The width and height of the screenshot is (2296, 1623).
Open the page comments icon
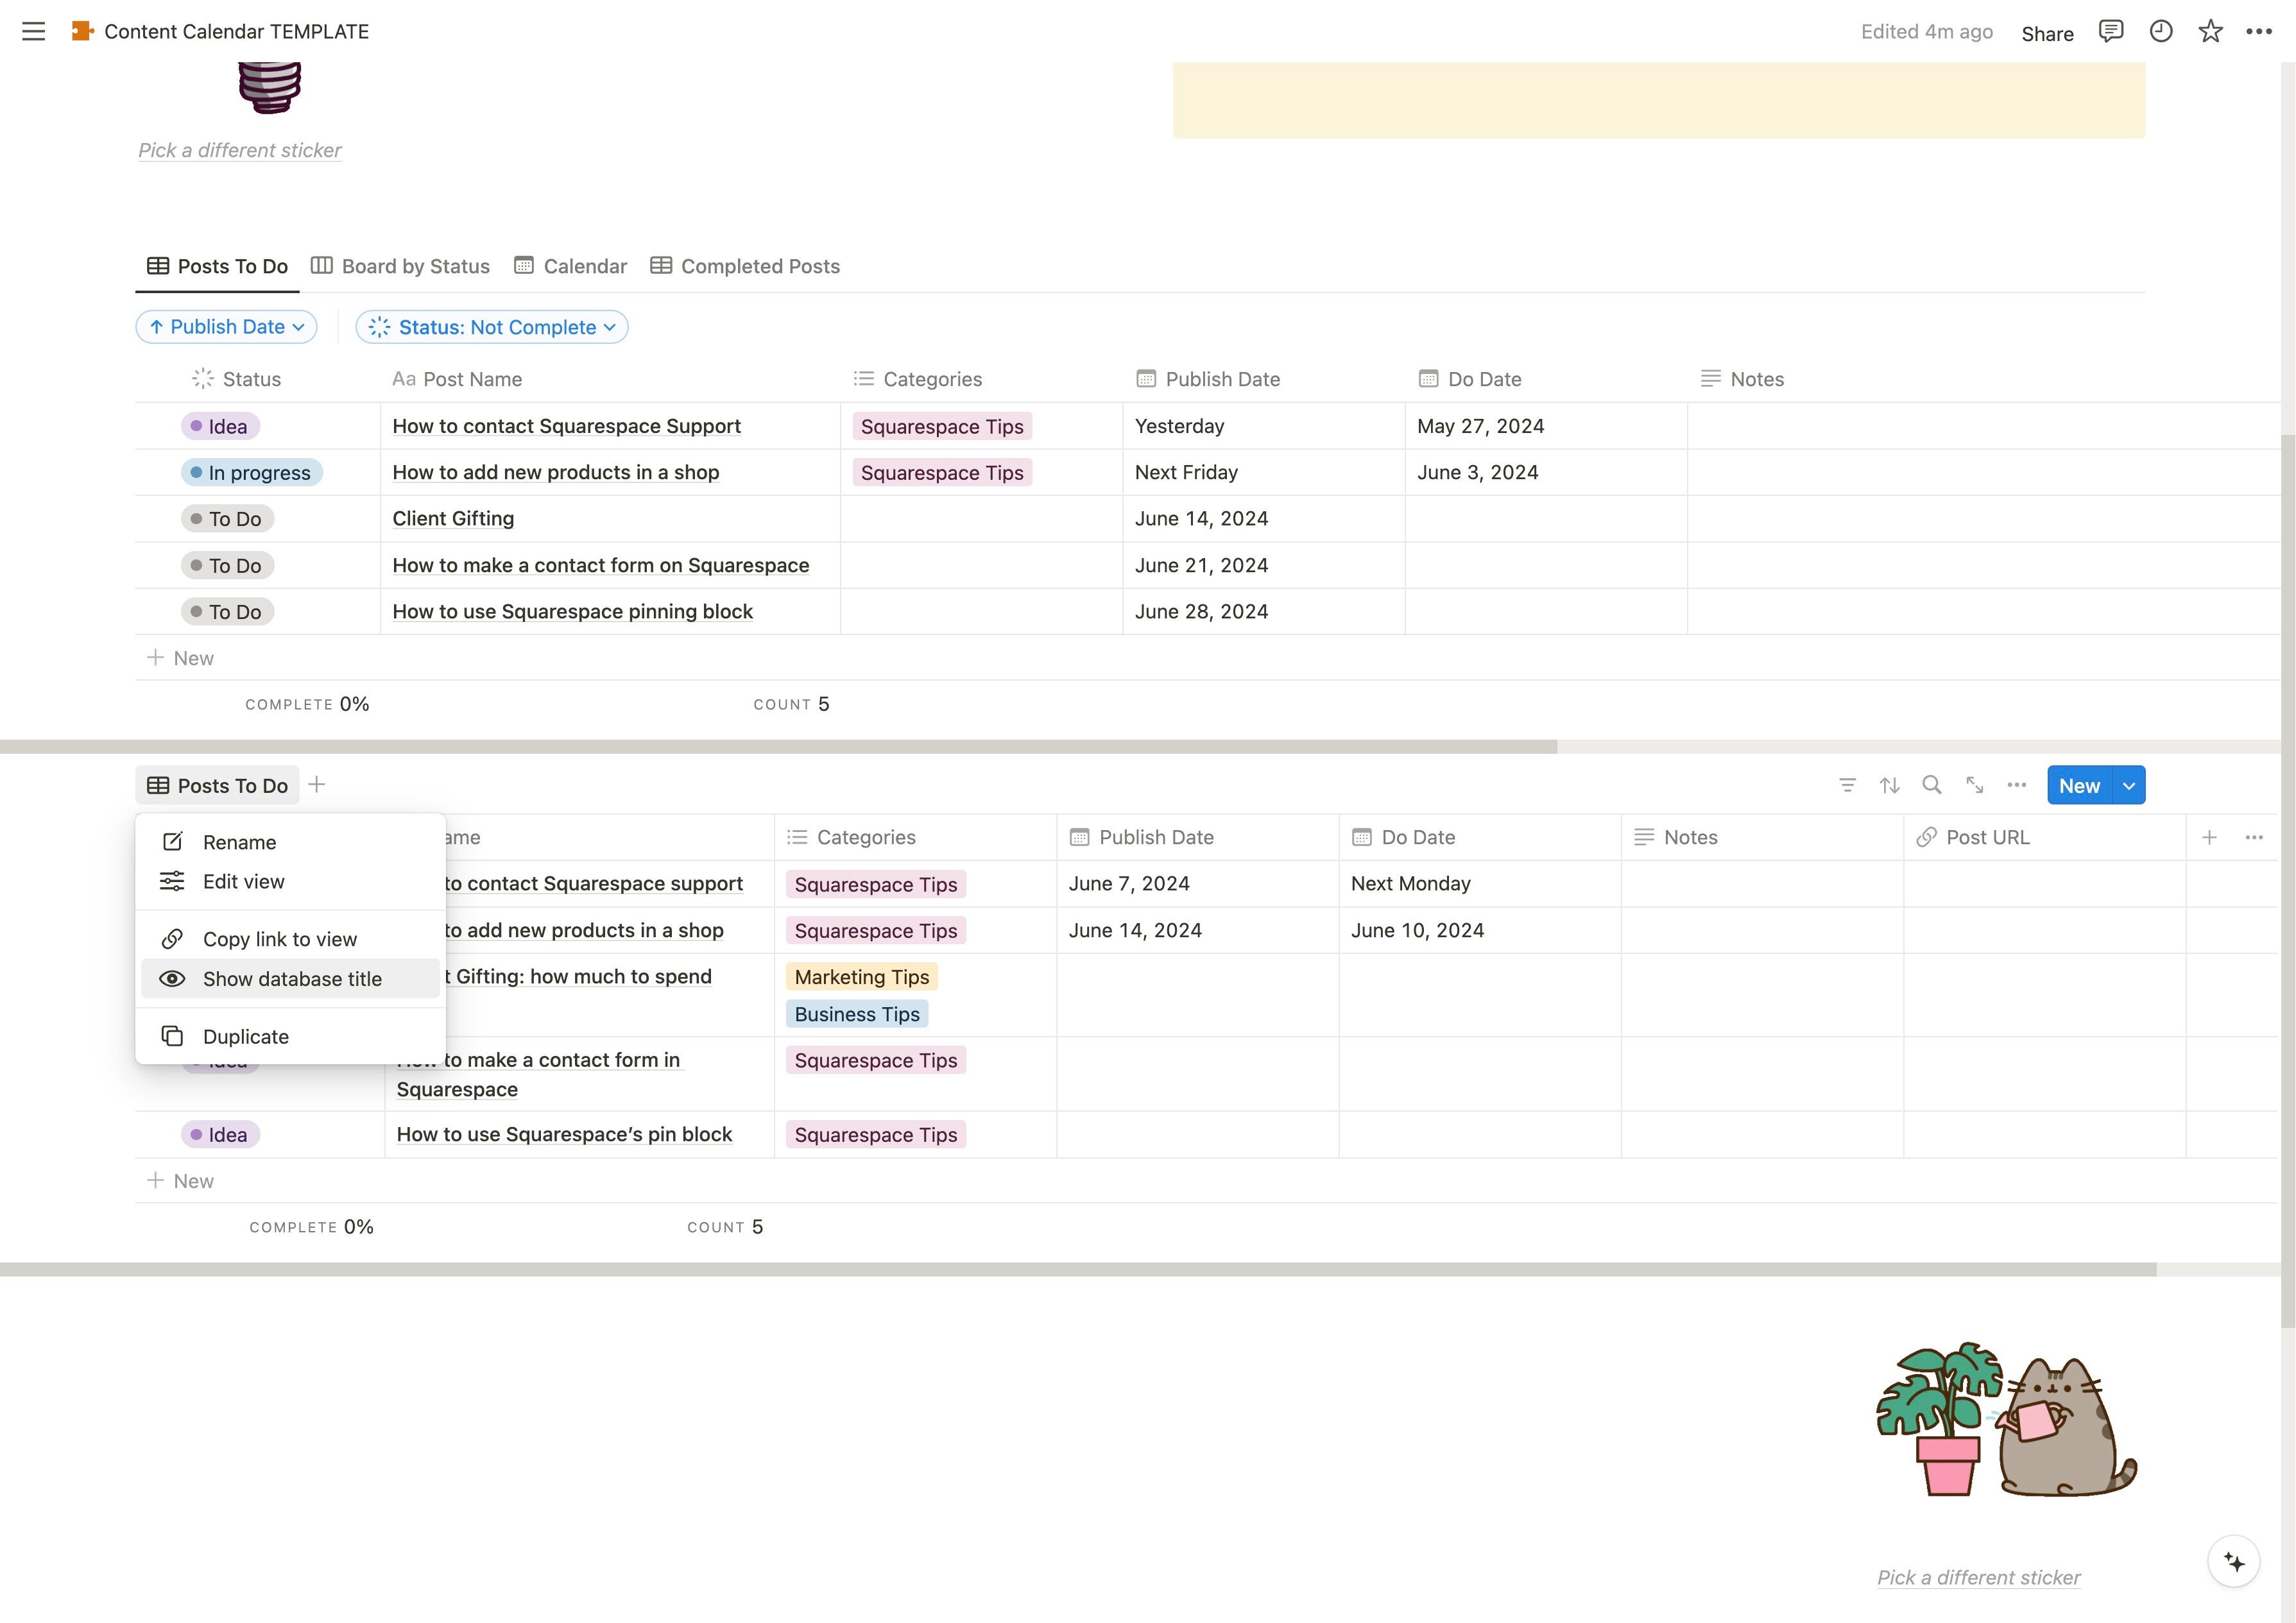tap(2110, 31)
